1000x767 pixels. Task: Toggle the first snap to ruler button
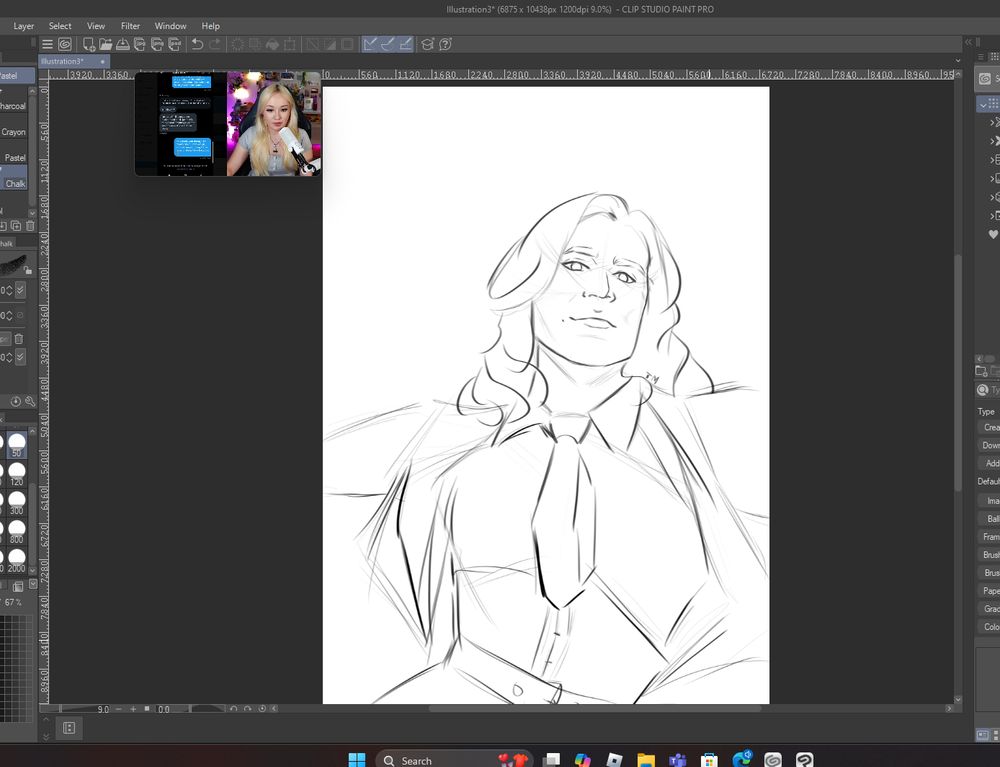coord(370,44)
